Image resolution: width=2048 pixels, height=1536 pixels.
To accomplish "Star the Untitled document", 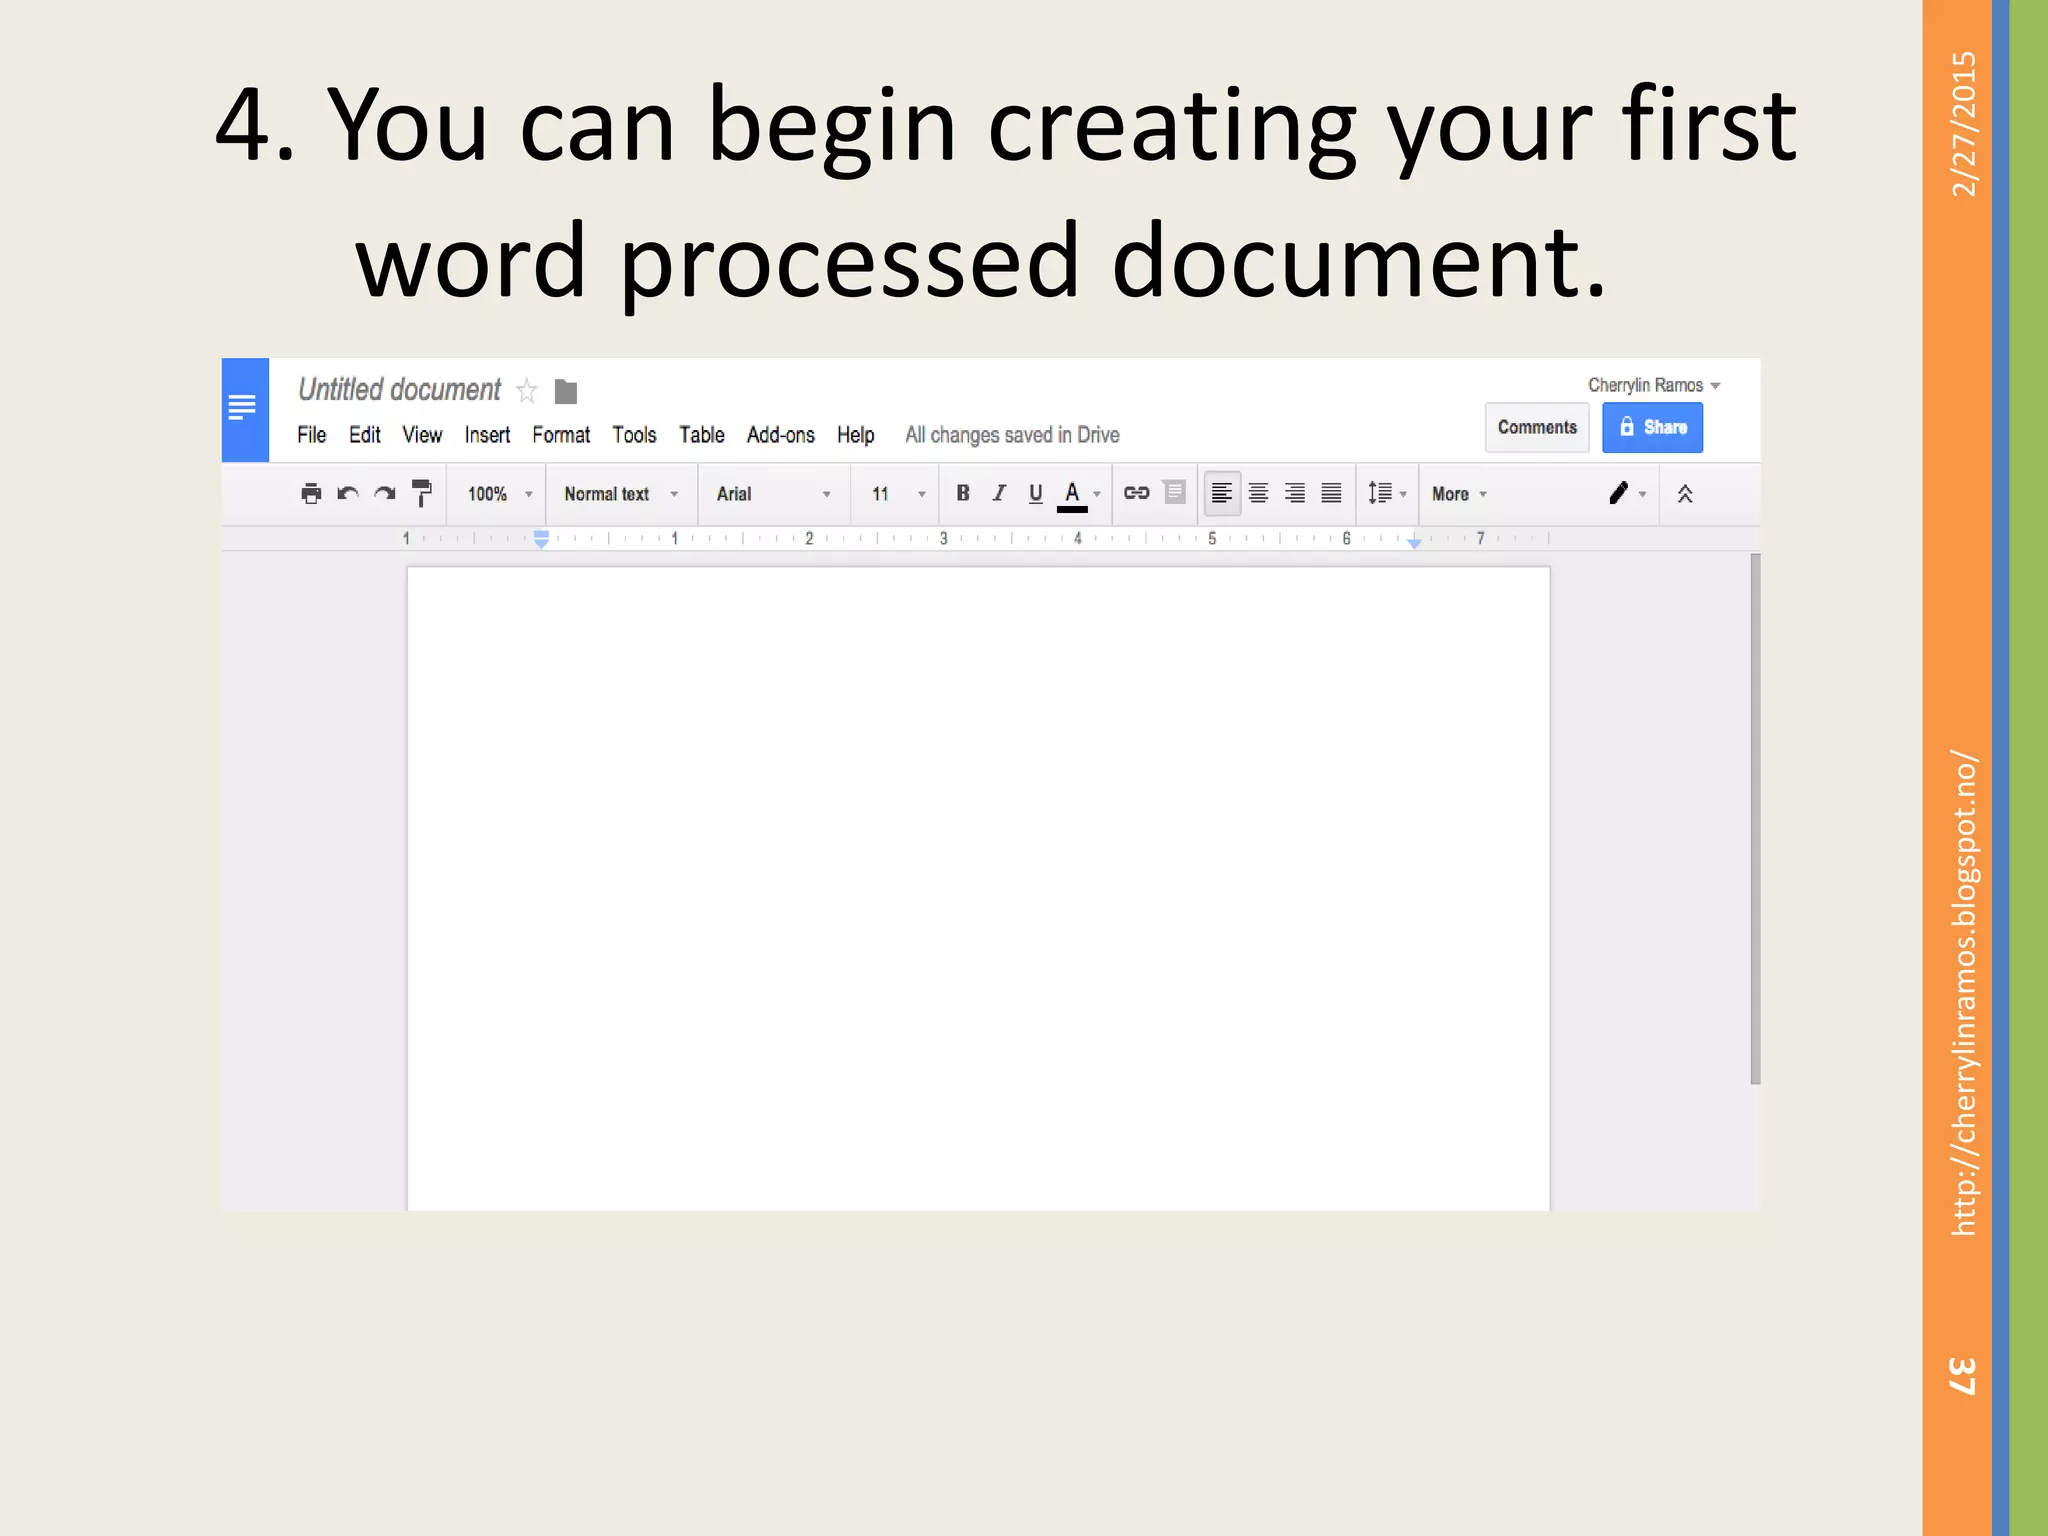I will tap(527, 390).
